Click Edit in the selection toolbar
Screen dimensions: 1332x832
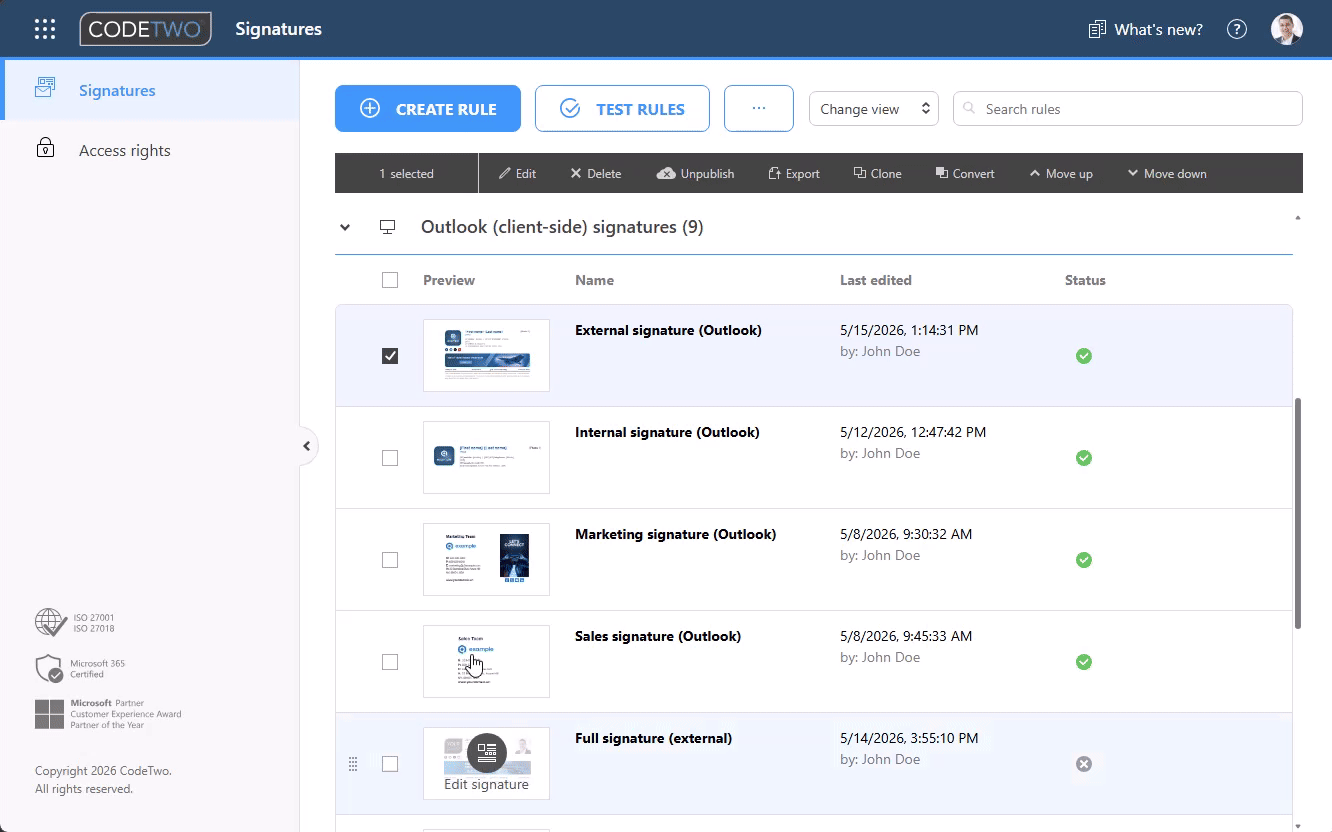(517, 173)
